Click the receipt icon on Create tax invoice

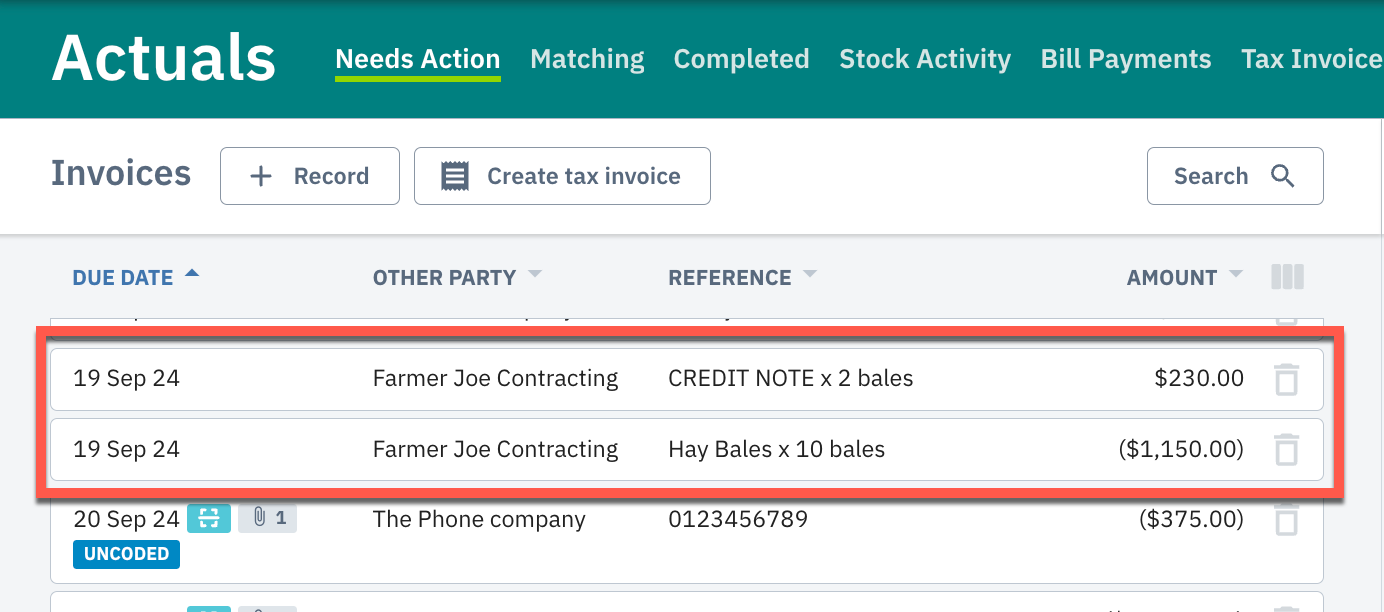[x=455, y=177]
